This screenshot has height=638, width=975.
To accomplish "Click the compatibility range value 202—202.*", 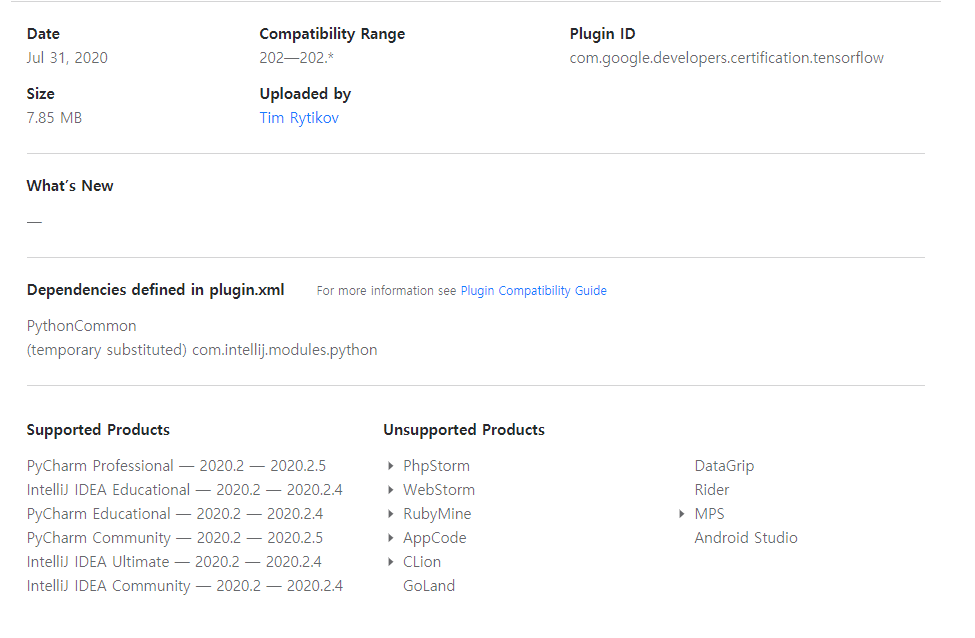I will [297, 58].
